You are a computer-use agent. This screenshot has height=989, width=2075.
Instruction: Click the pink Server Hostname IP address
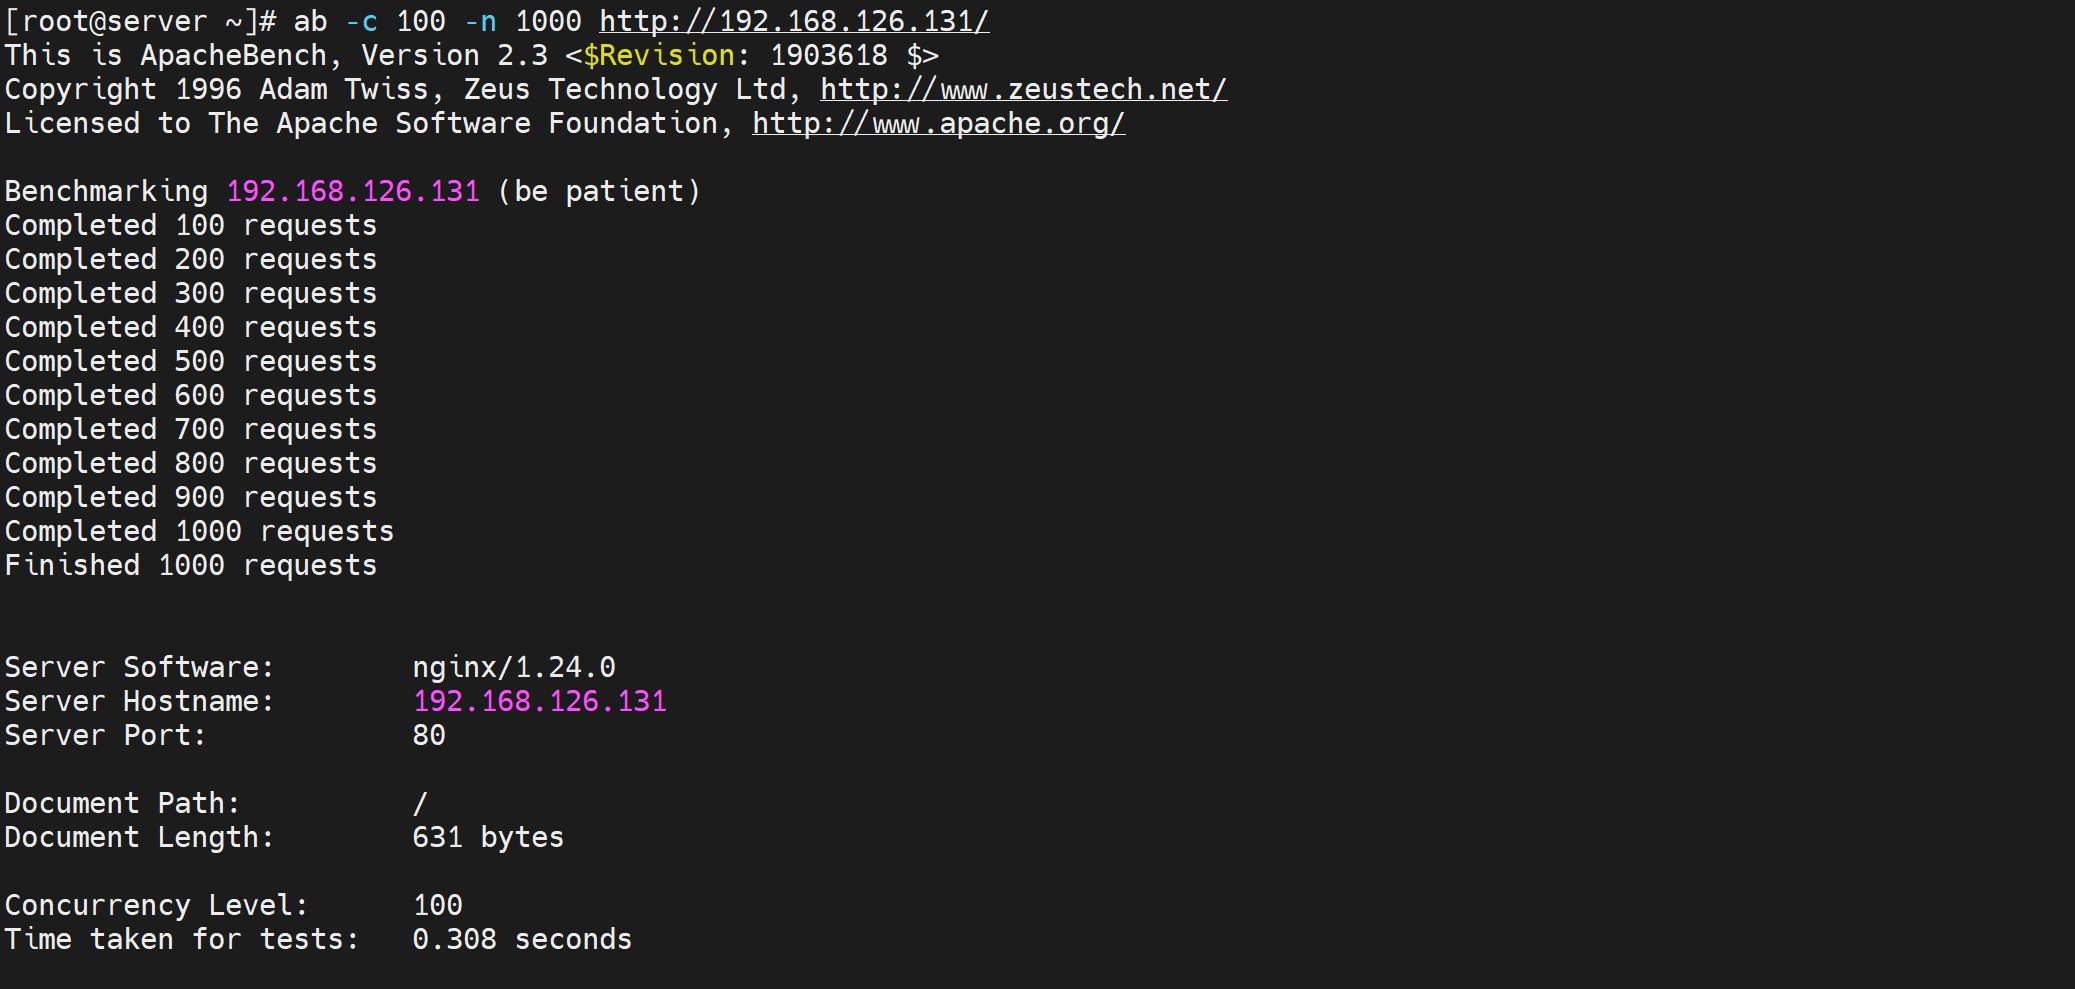pyautogui.click(x=539, y=701)
